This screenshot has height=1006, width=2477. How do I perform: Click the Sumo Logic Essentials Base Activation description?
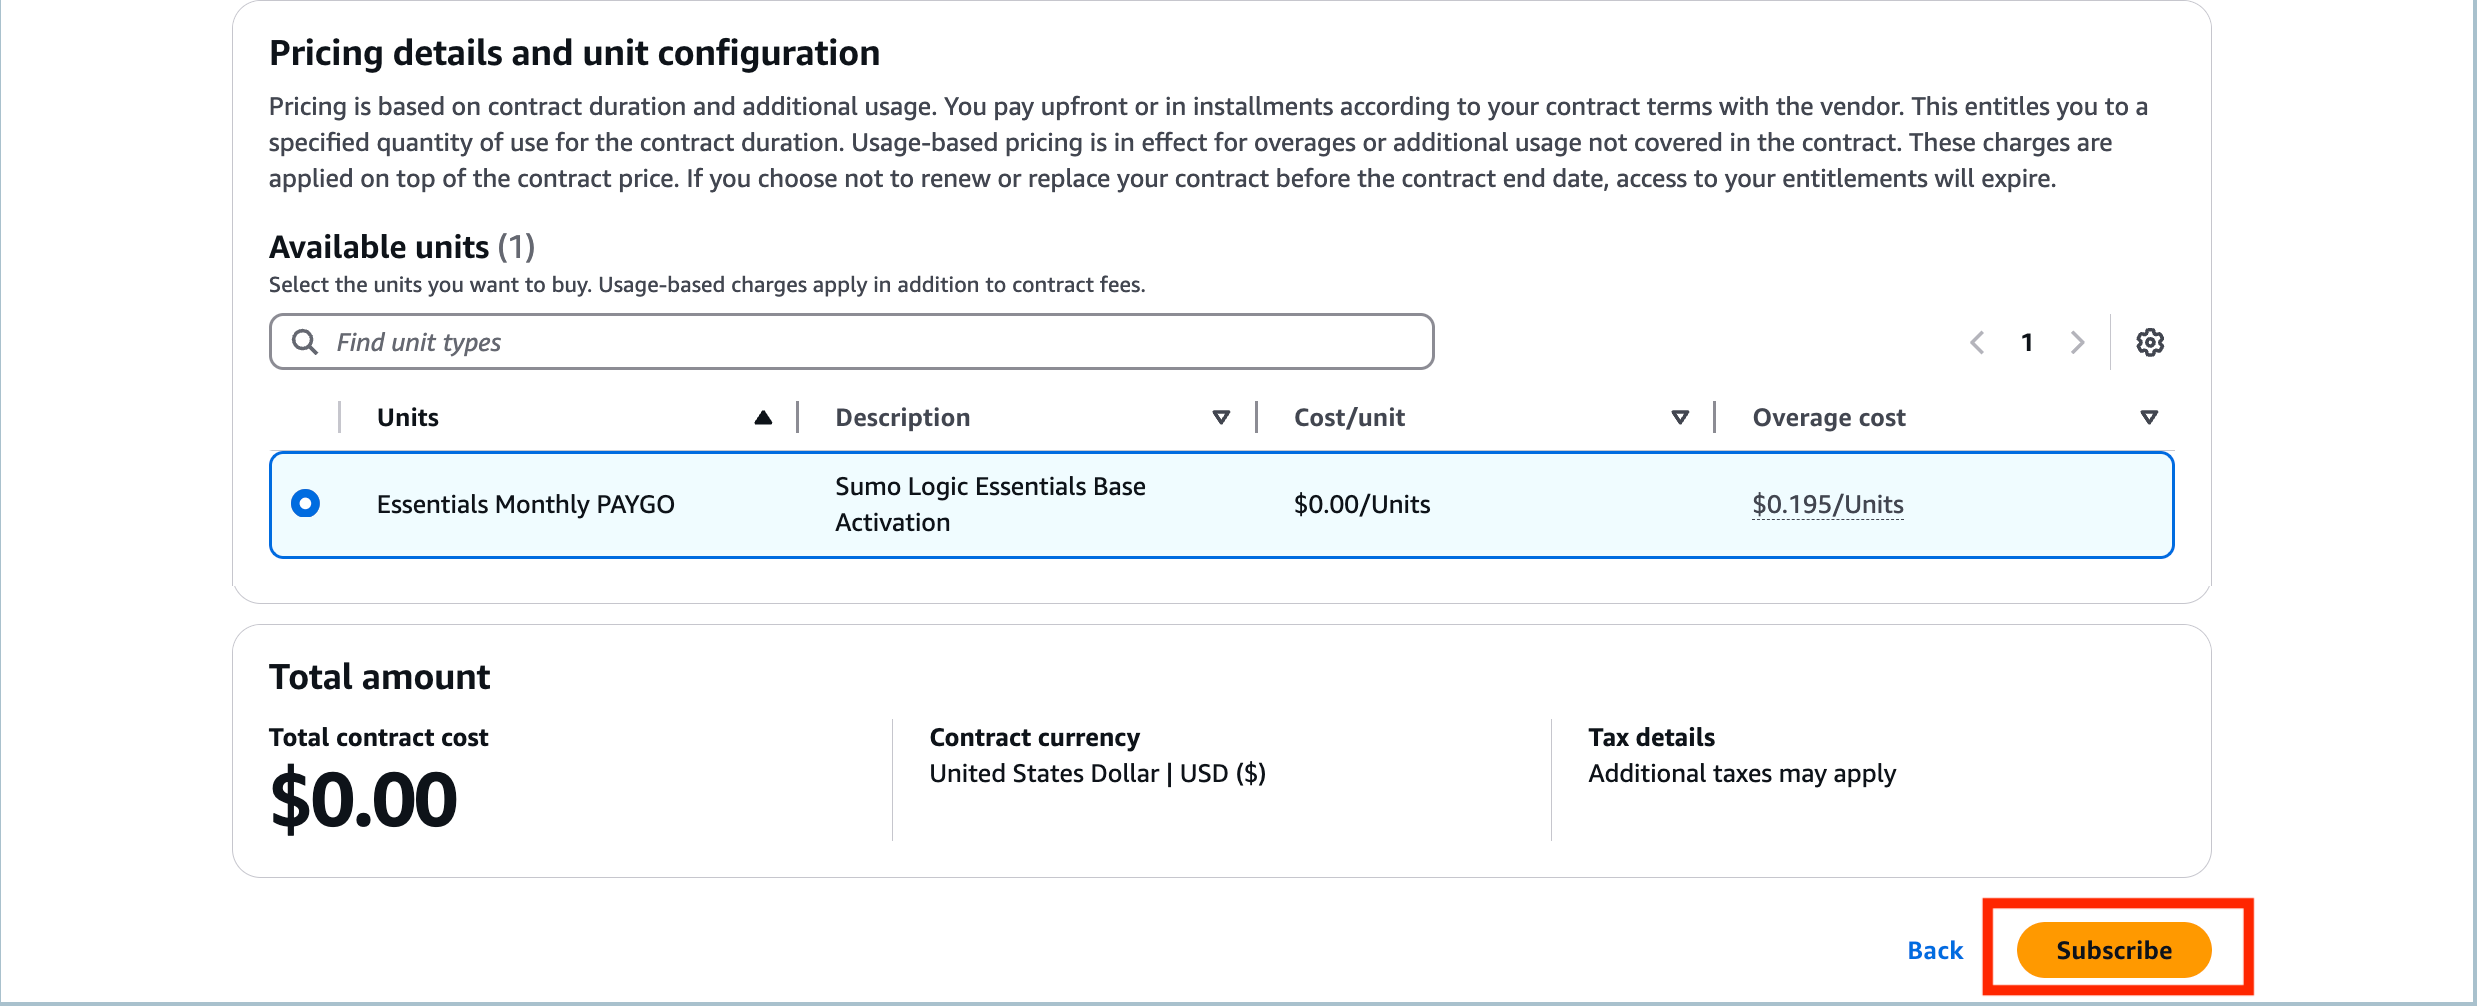[990, 504]
